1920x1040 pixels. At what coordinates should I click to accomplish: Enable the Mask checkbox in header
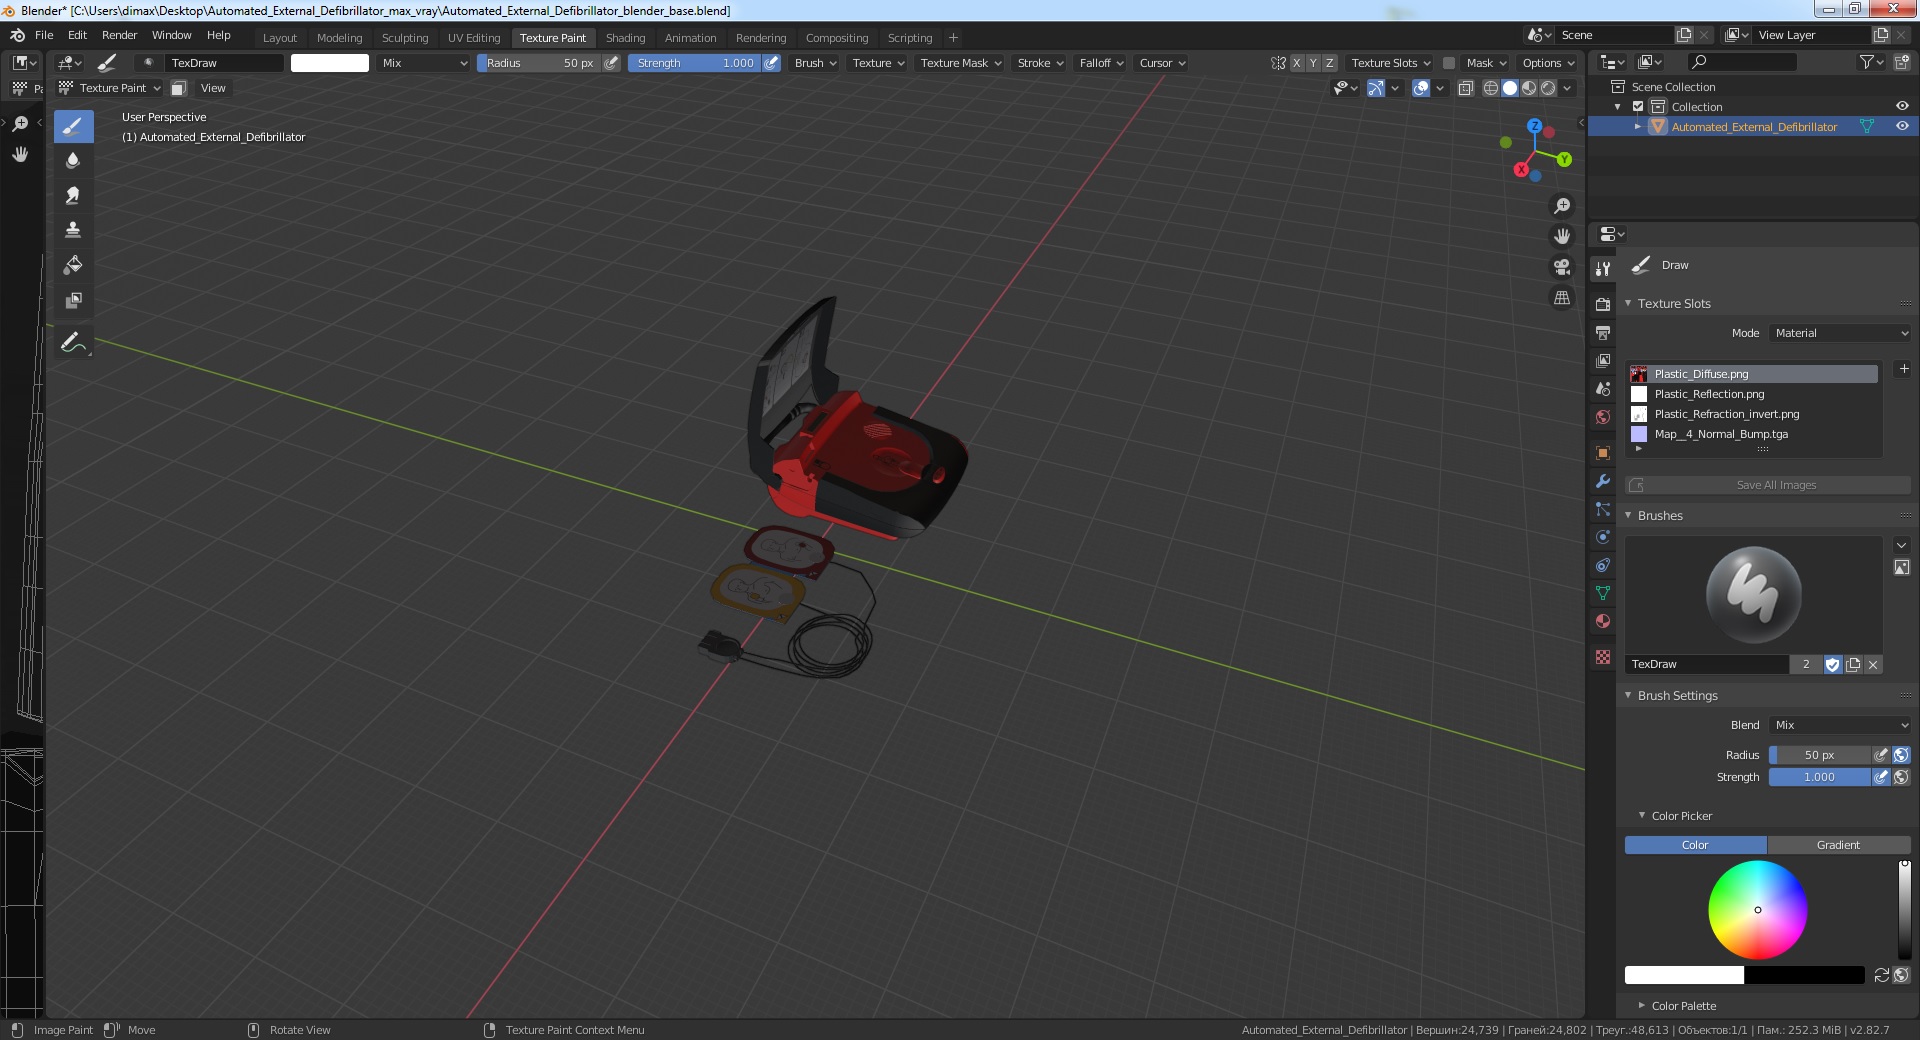click(x=1448, y=63)
